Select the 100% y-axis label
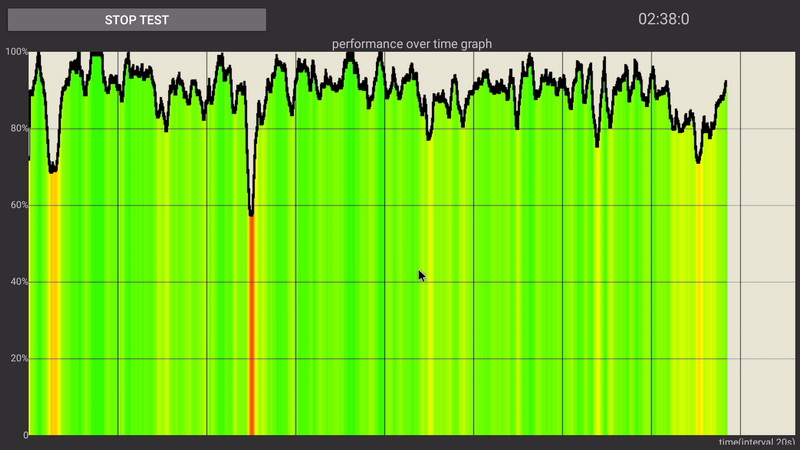The image size is (800, 450). [x=15, y=52]
